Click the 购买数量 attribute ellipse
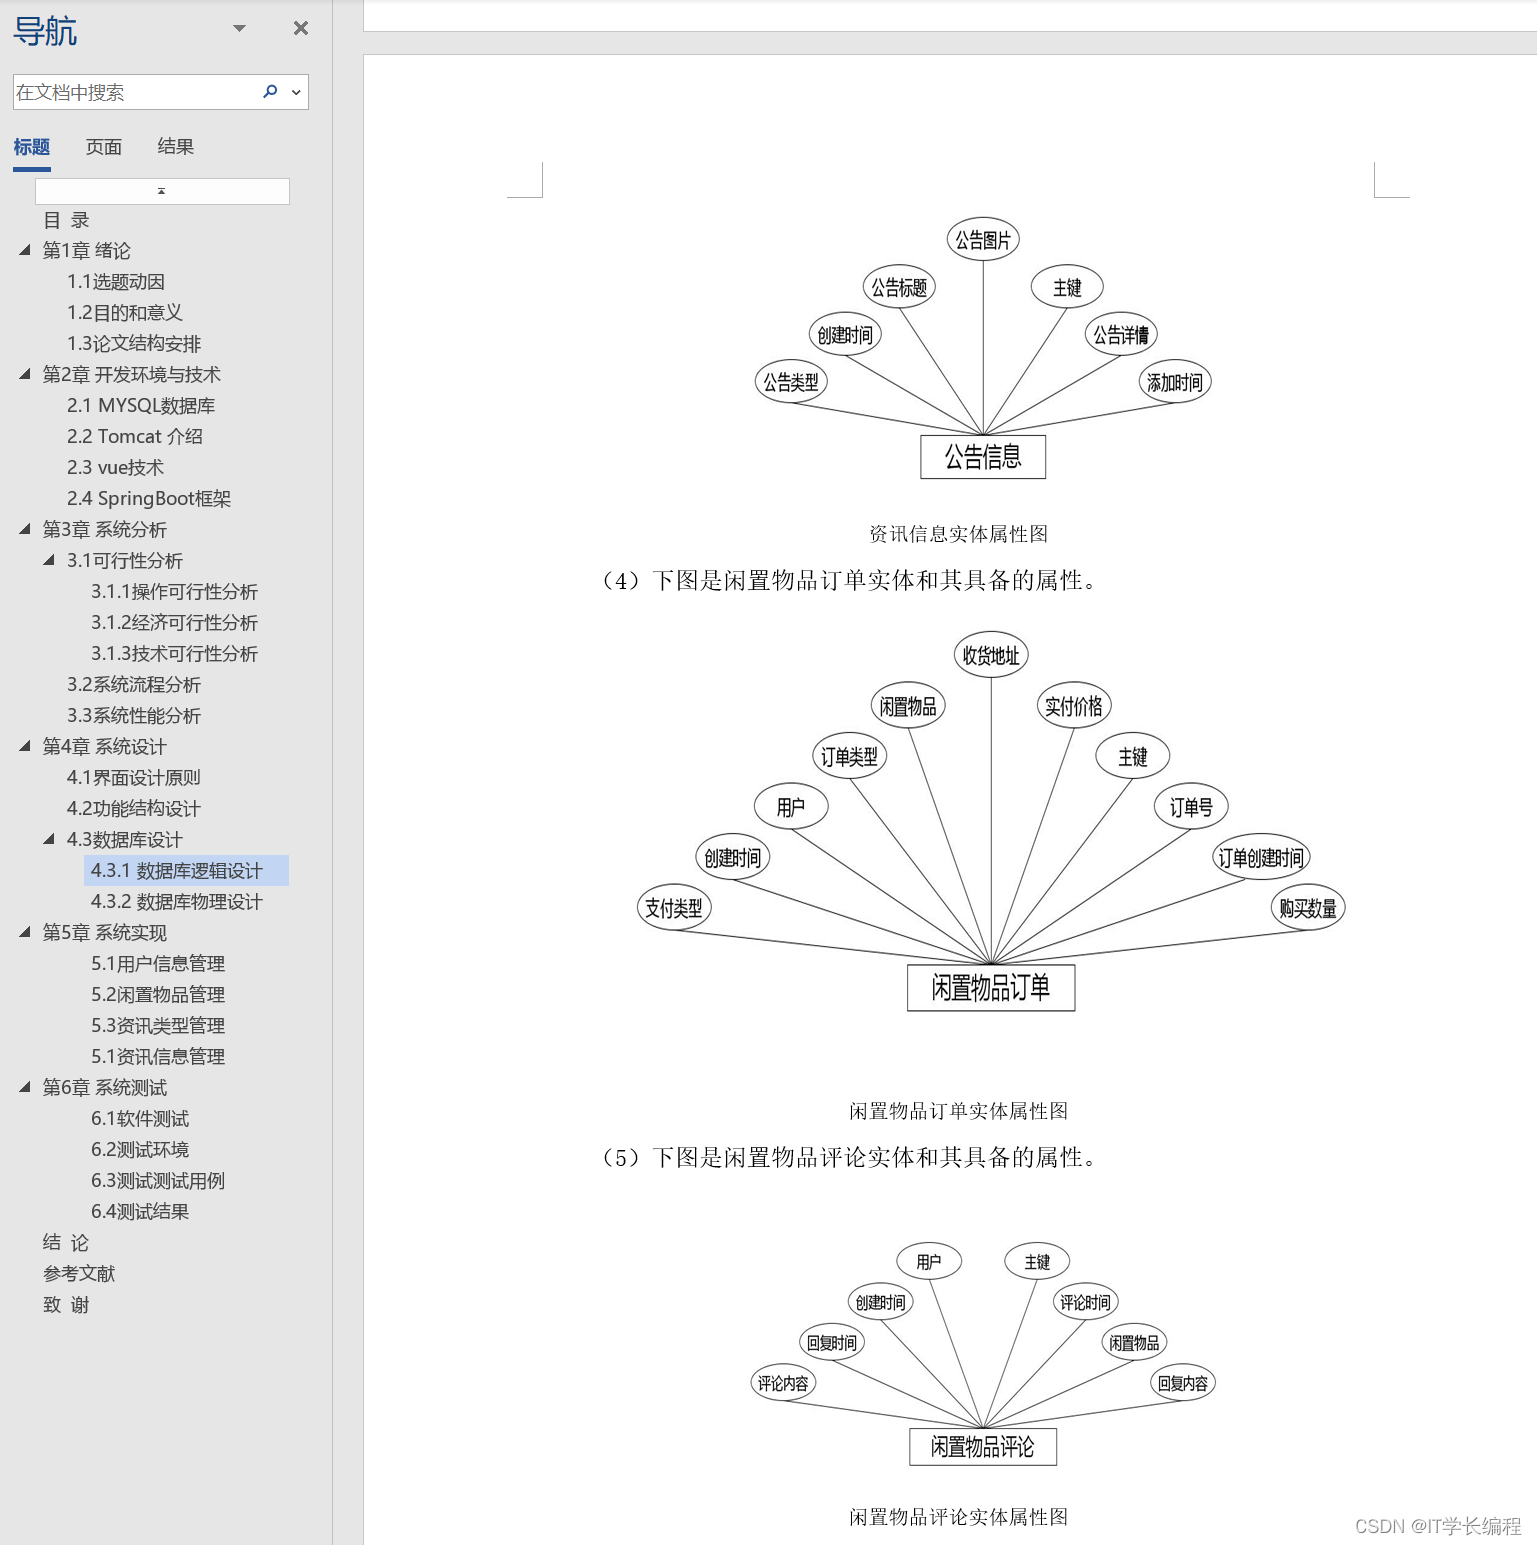The height and width of the screenshot is (1545, 1537). click(1308, 908)
